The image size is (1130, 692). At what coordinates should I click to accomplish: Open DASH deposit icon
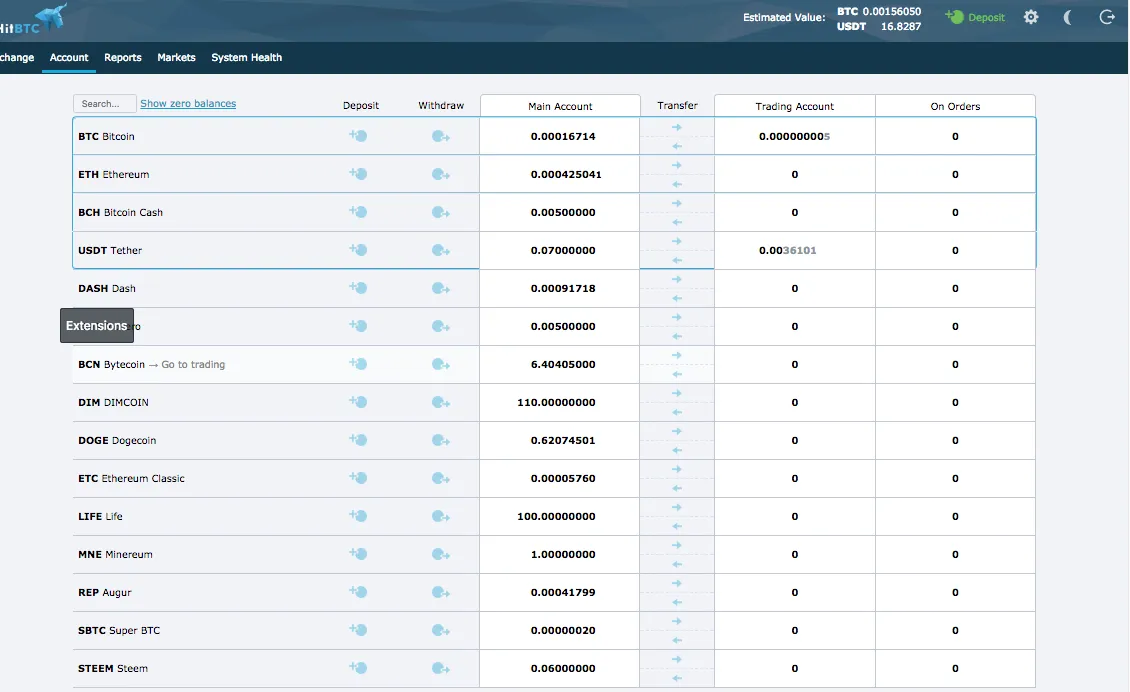358,288
